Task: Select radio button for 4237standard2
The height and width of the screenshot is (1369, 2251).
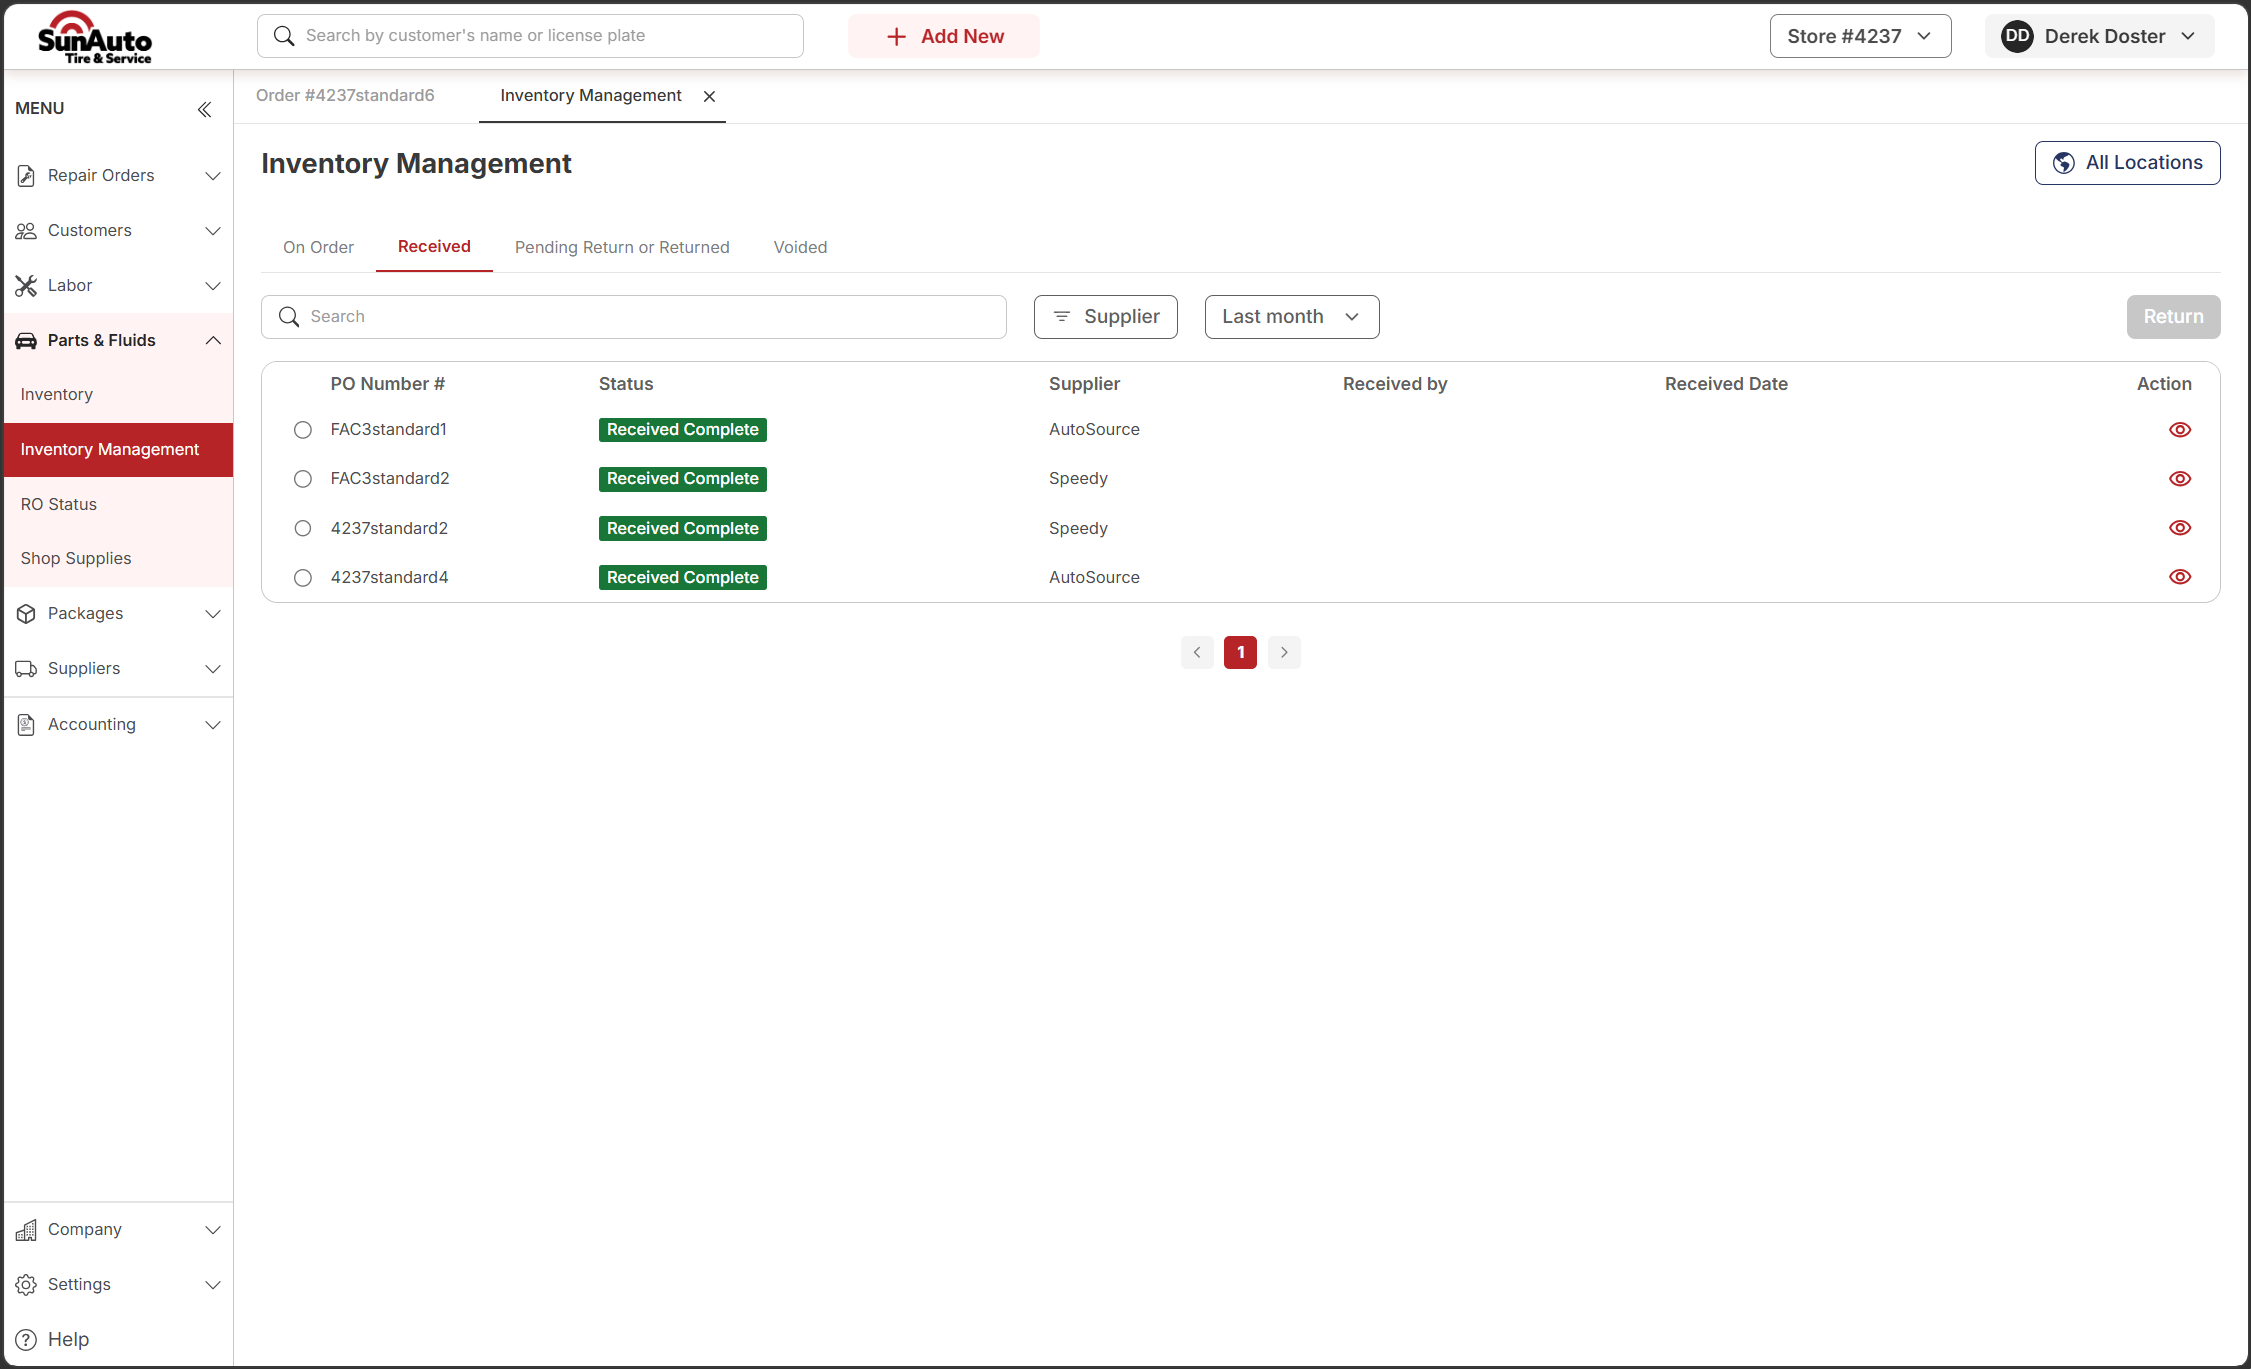Action: [303, 529]
